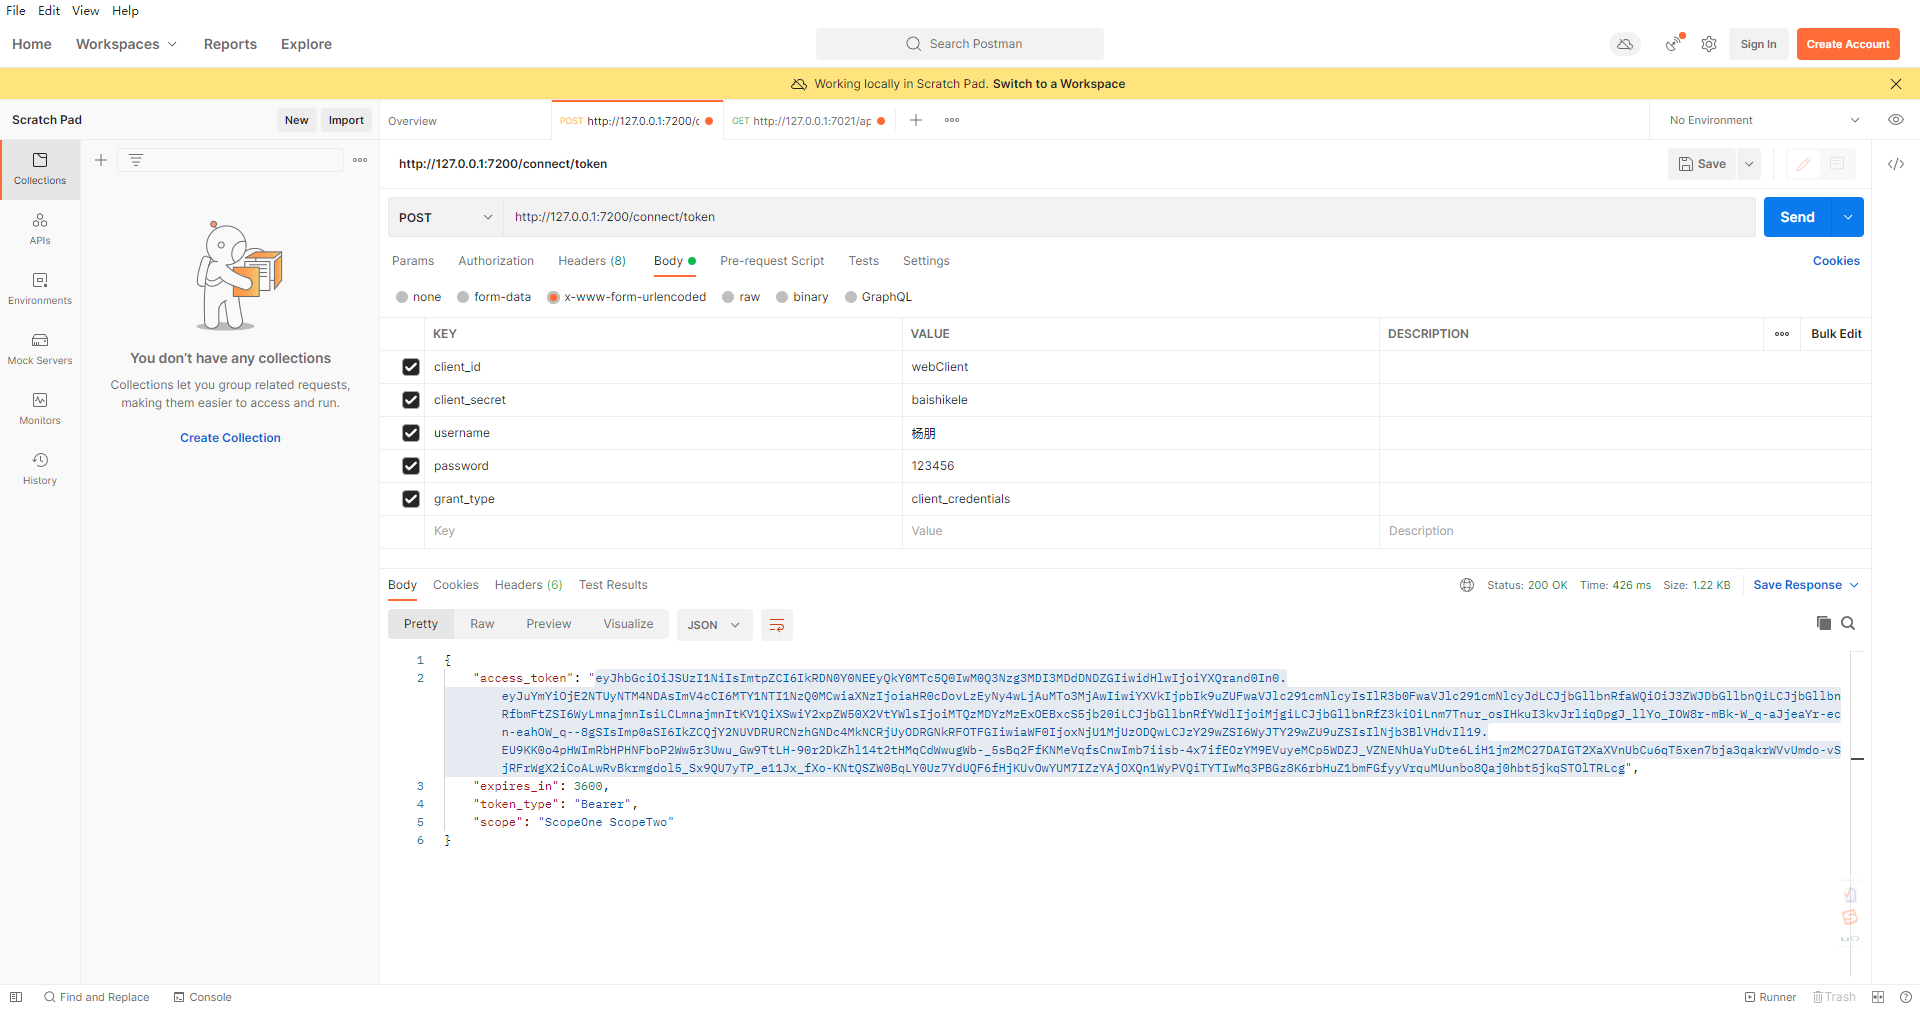Switch to the Authorization tab
The height and width of the screenshot is (1009, 1920).
(496, 261)
